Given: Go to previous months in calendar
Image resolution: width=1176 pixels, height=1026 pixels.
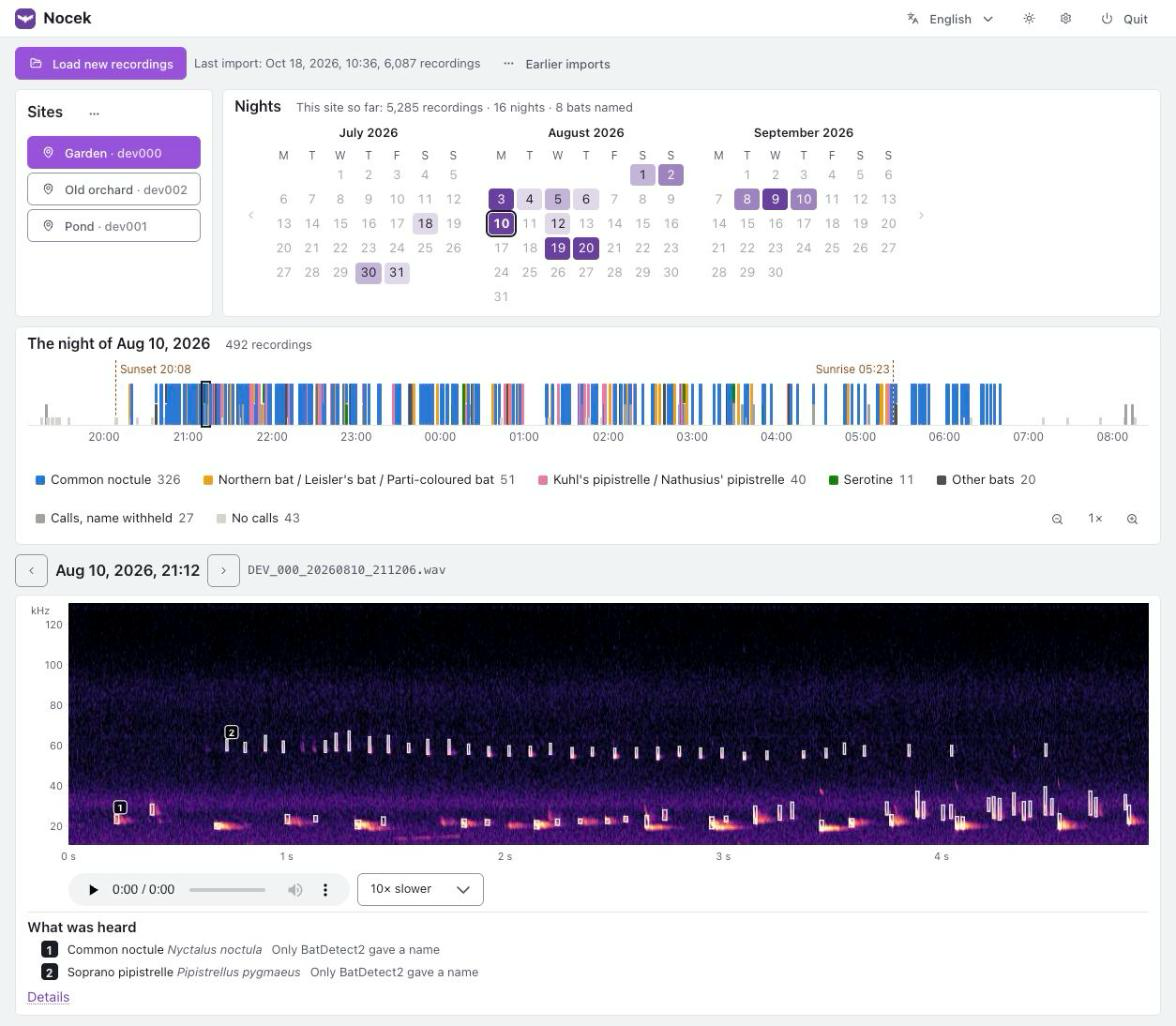Looking at the screenshot, I should coord(251,215).
